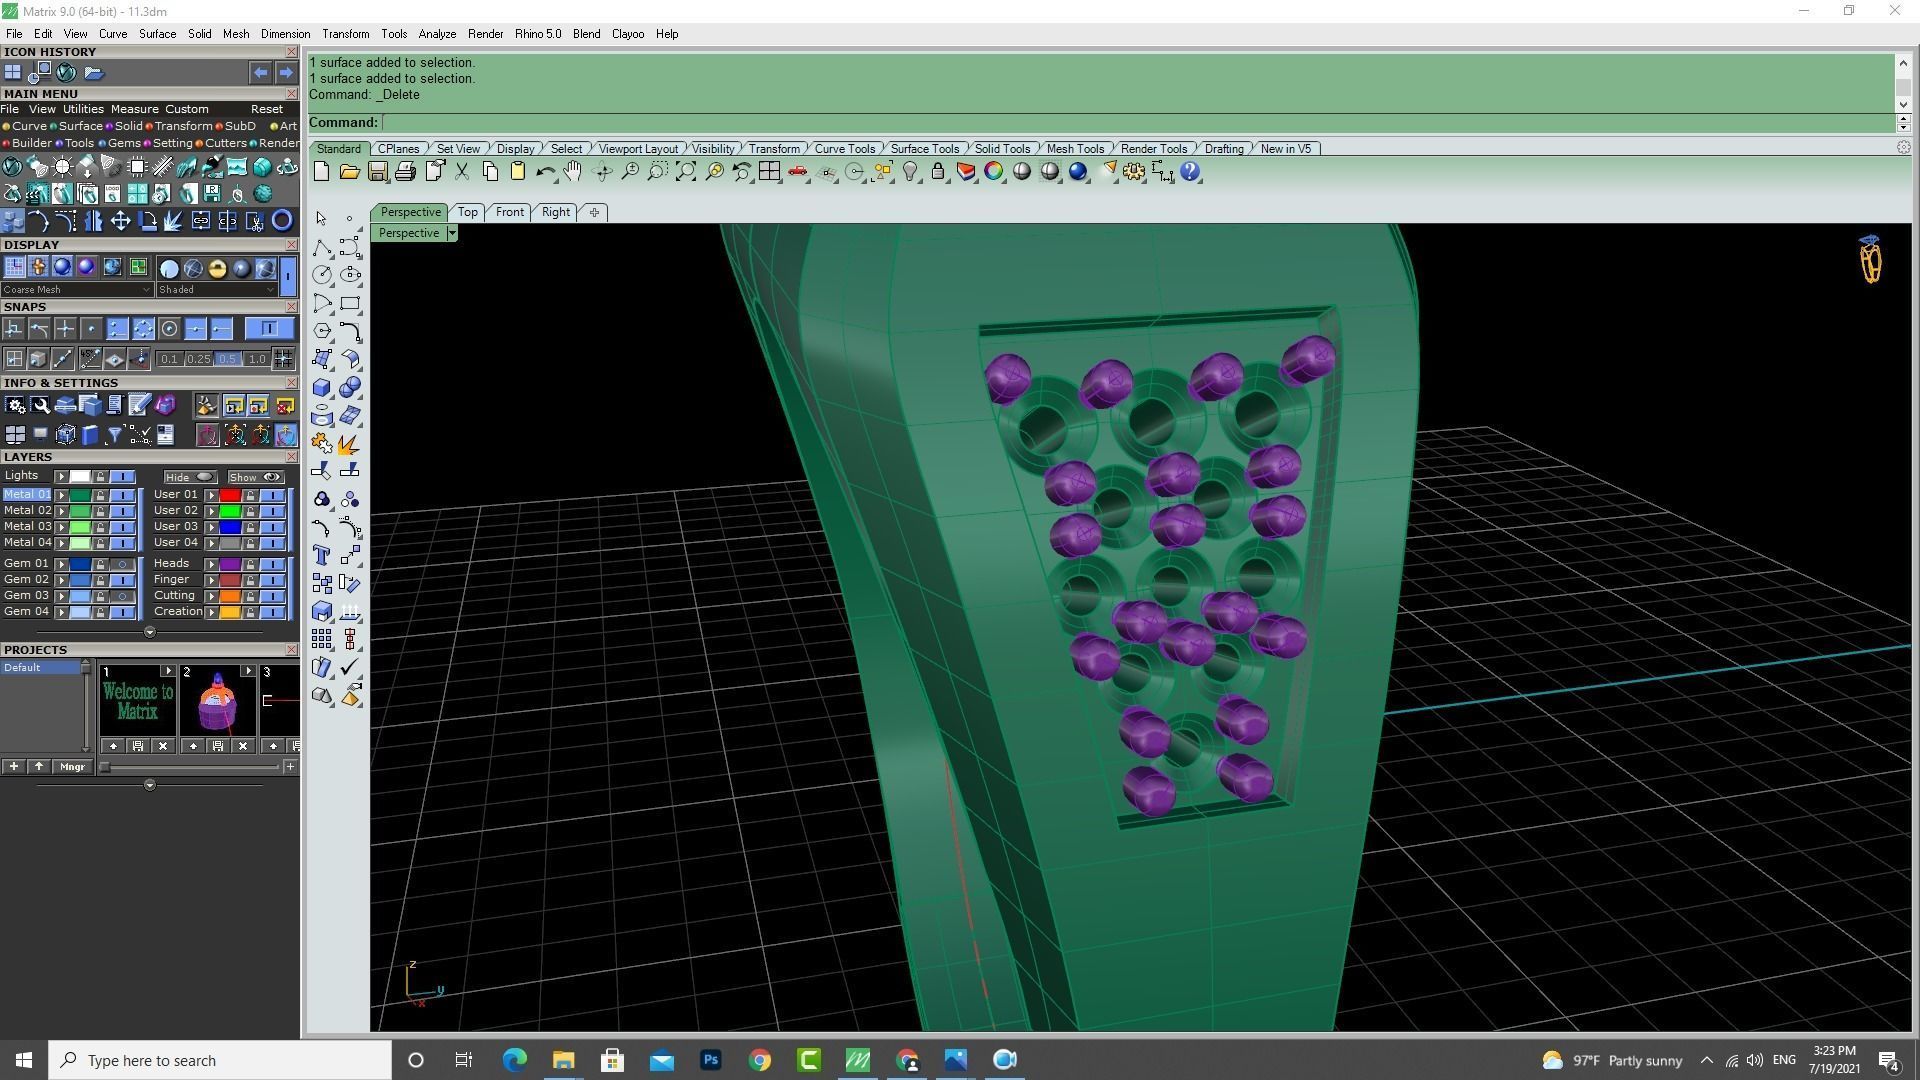This screenshot has width=1920, height=1080.
Task: Click Icon History back arrow
Action: pos(260,73)
